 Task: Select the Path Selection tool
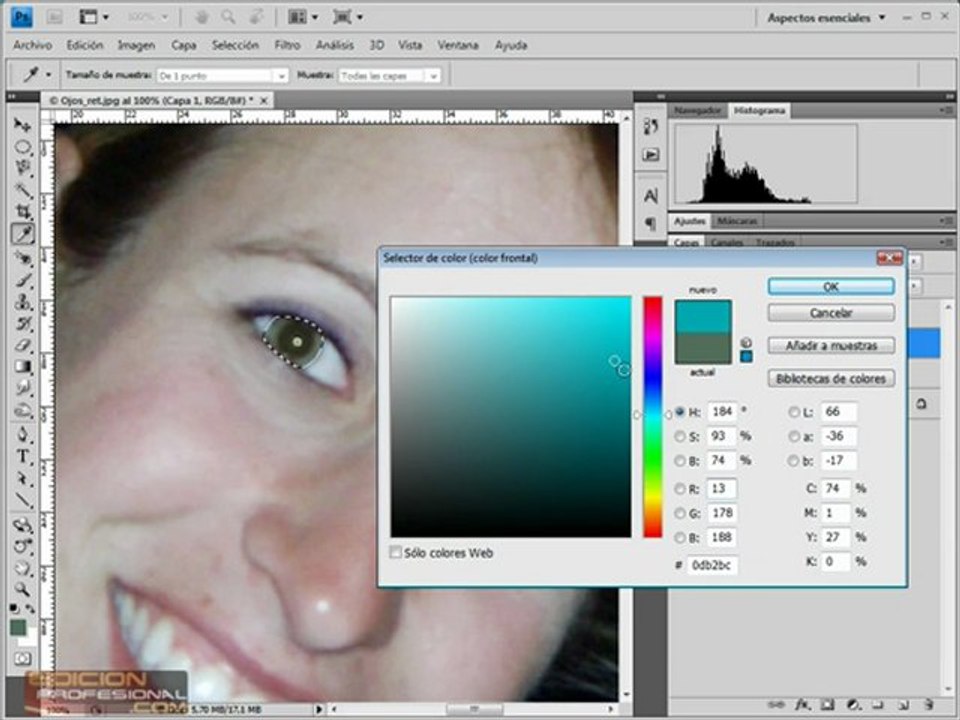click(23, 478)
